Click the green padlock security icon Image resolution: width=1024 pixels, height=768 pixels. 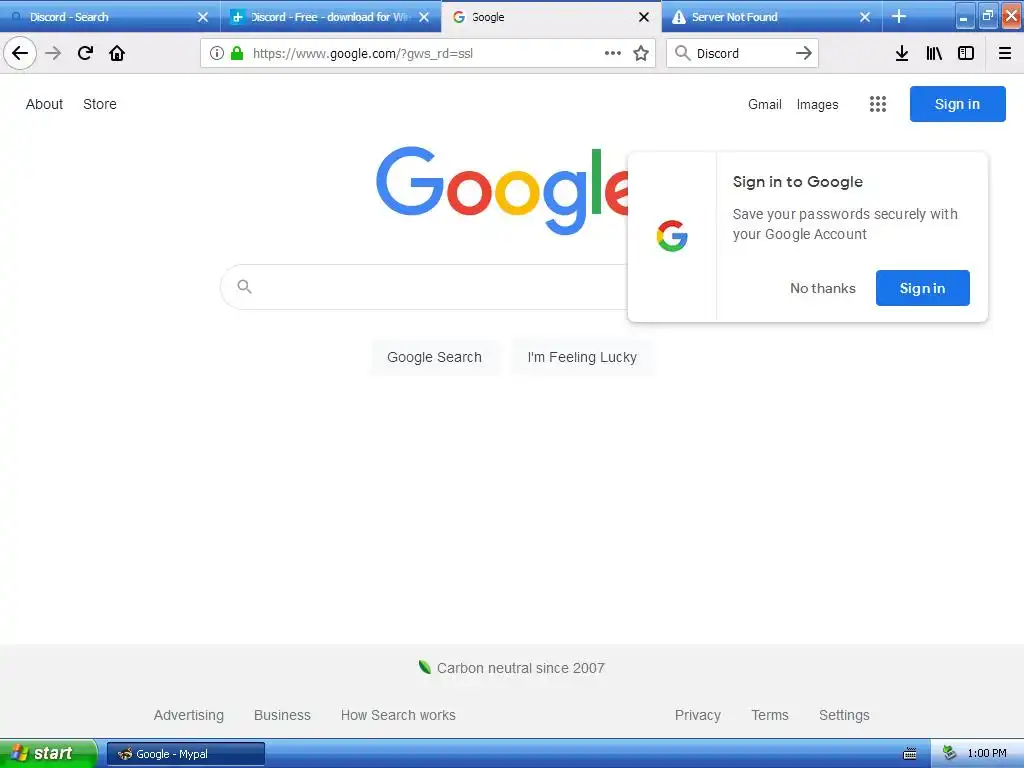coord(237,53)
